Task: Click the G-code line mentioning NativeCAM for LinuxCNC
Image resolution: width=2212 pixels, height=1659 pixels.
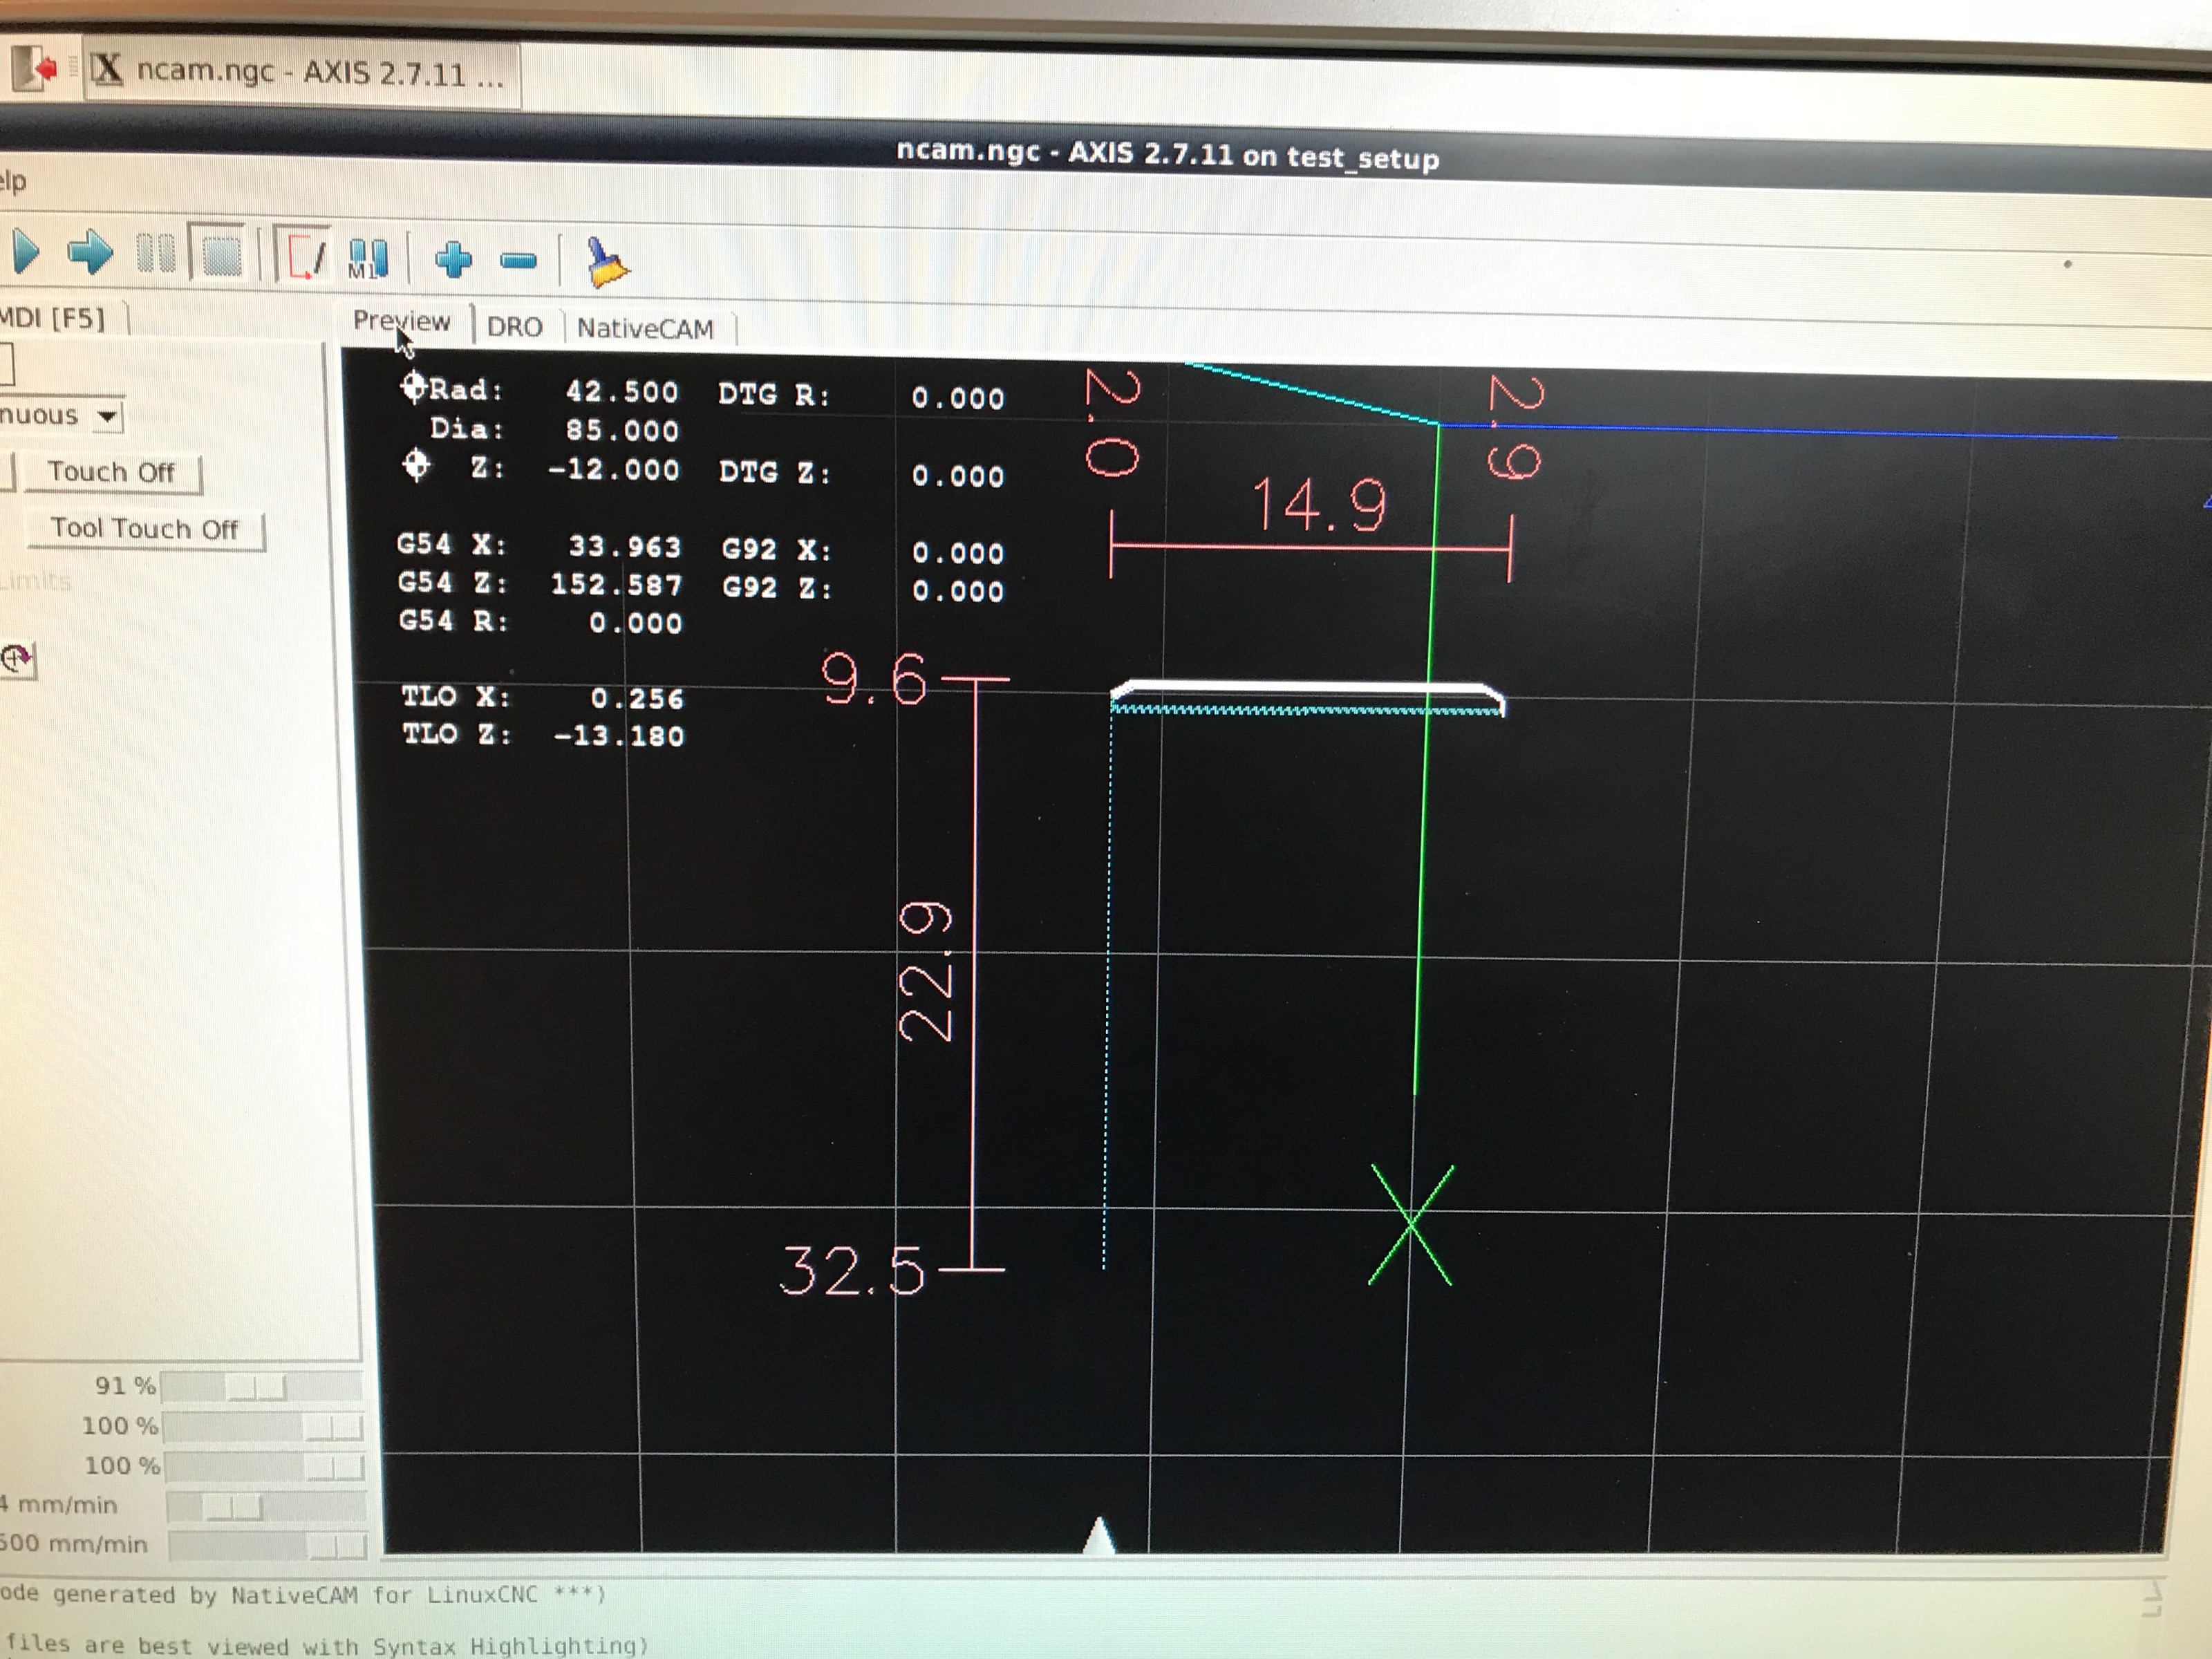Action: [304, 1596]
